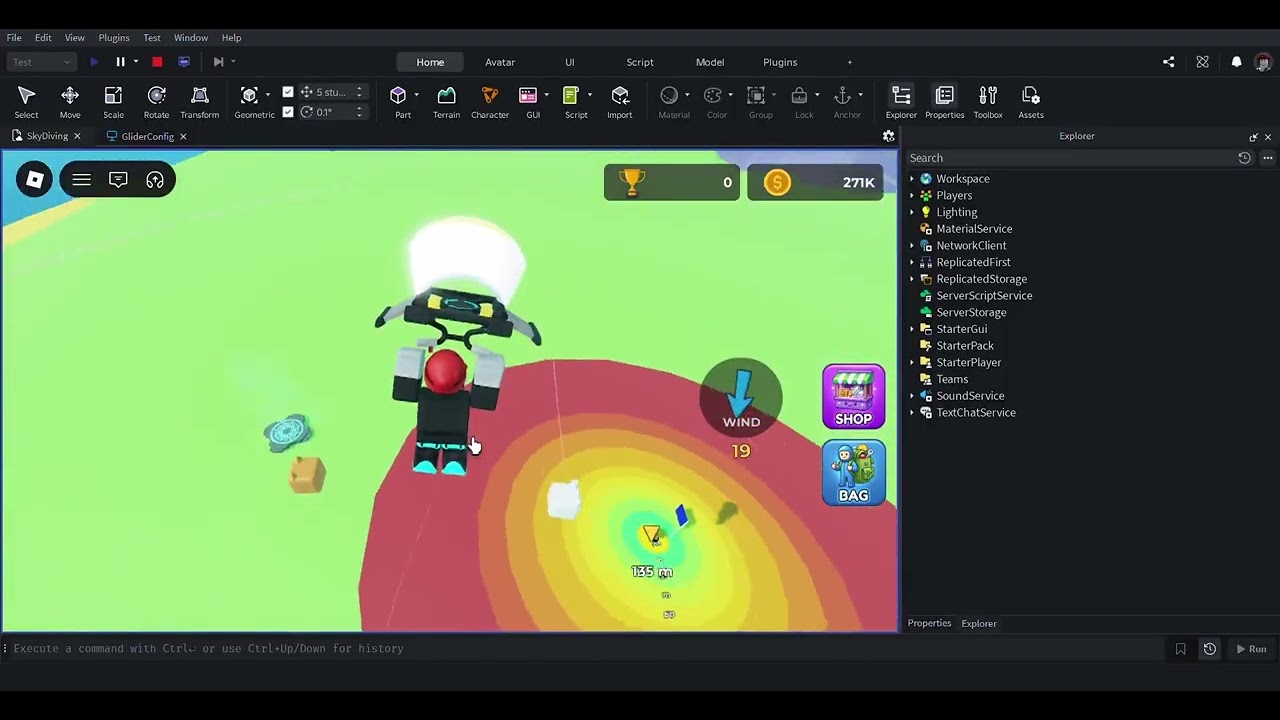Viewport: 1280px width, 720px height.
Task: Switch to bottom Properties panel tab
Action: pyautogui.click(x=929, y=623)
